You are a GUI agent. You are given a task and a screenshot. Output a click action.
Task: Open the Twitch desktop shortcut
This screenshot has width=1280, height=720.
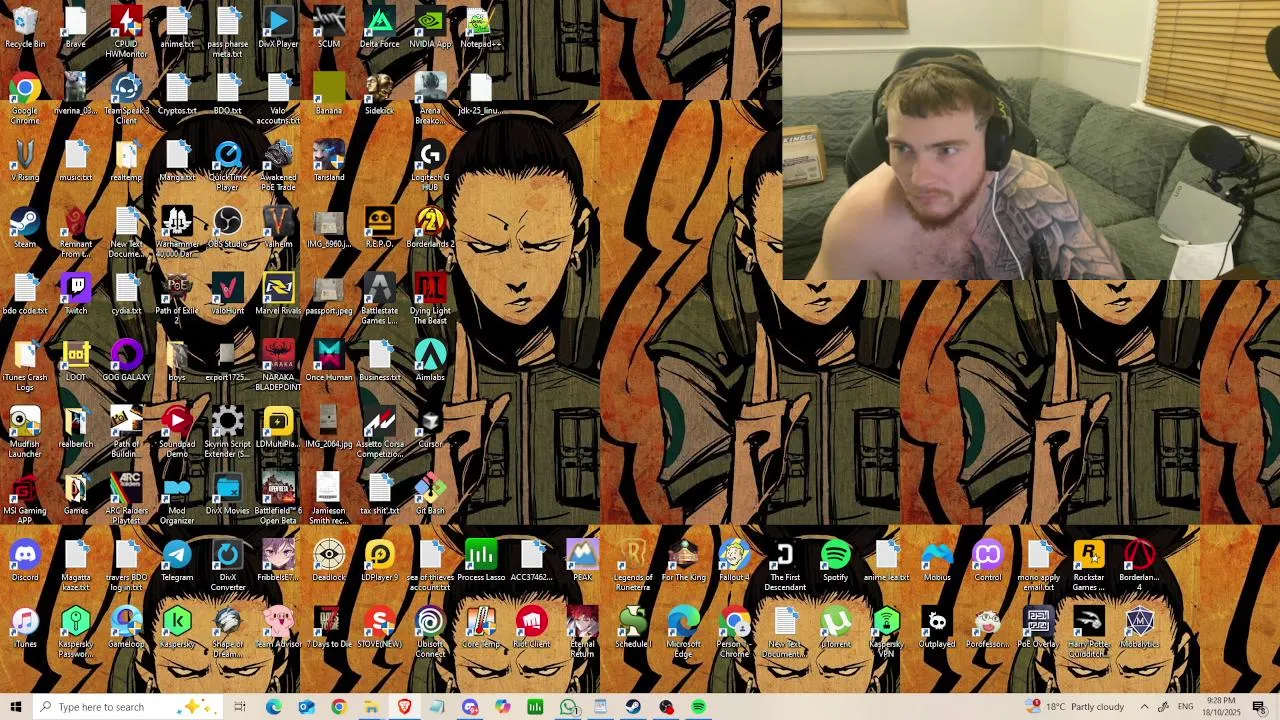coord(76,295)
